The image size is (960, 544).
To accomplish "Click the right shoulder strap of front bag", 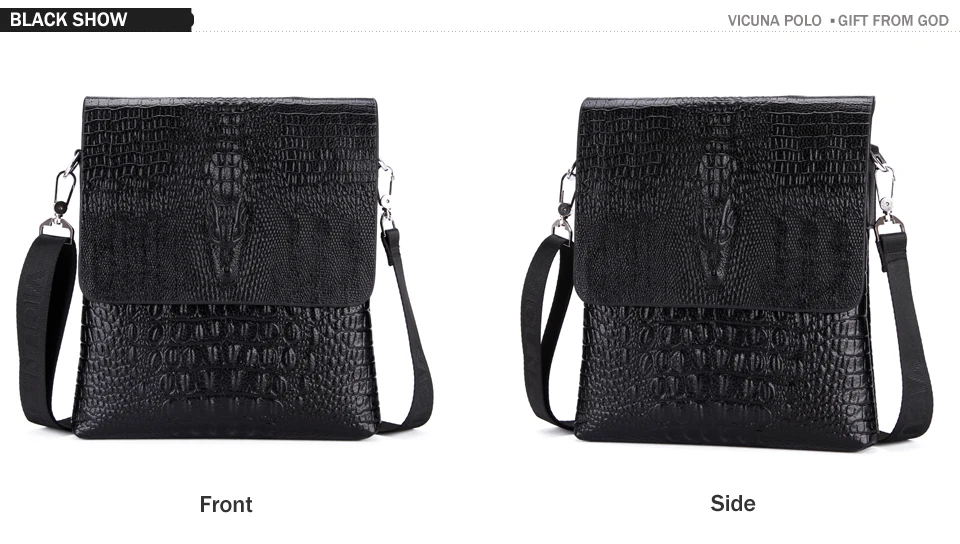I will click(x=407, y=330).
